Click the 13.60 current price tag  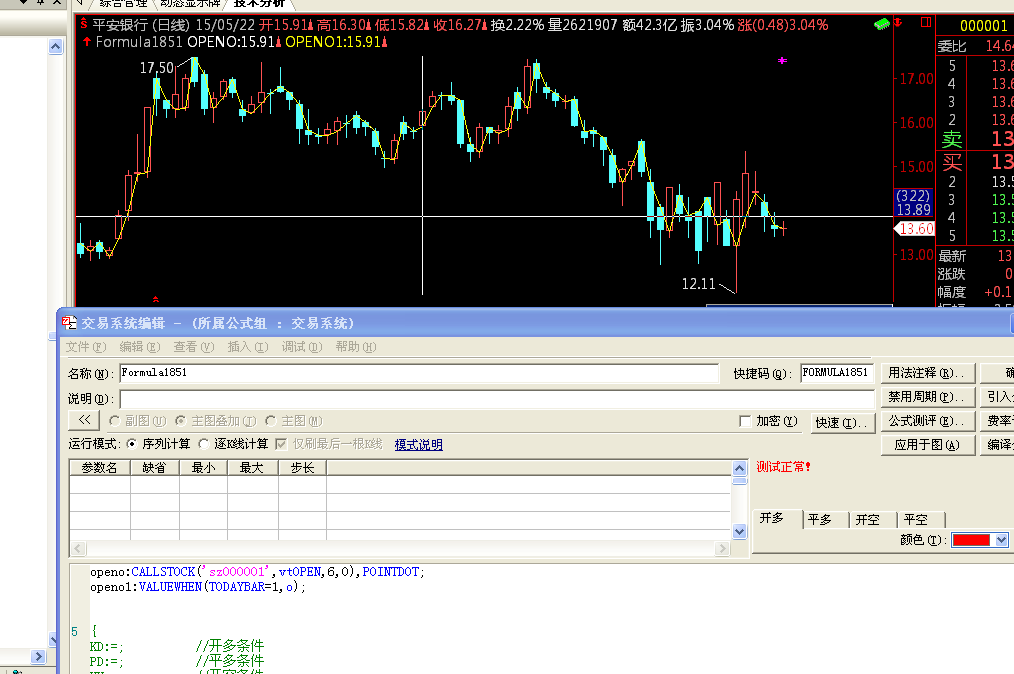click(916, 228)
